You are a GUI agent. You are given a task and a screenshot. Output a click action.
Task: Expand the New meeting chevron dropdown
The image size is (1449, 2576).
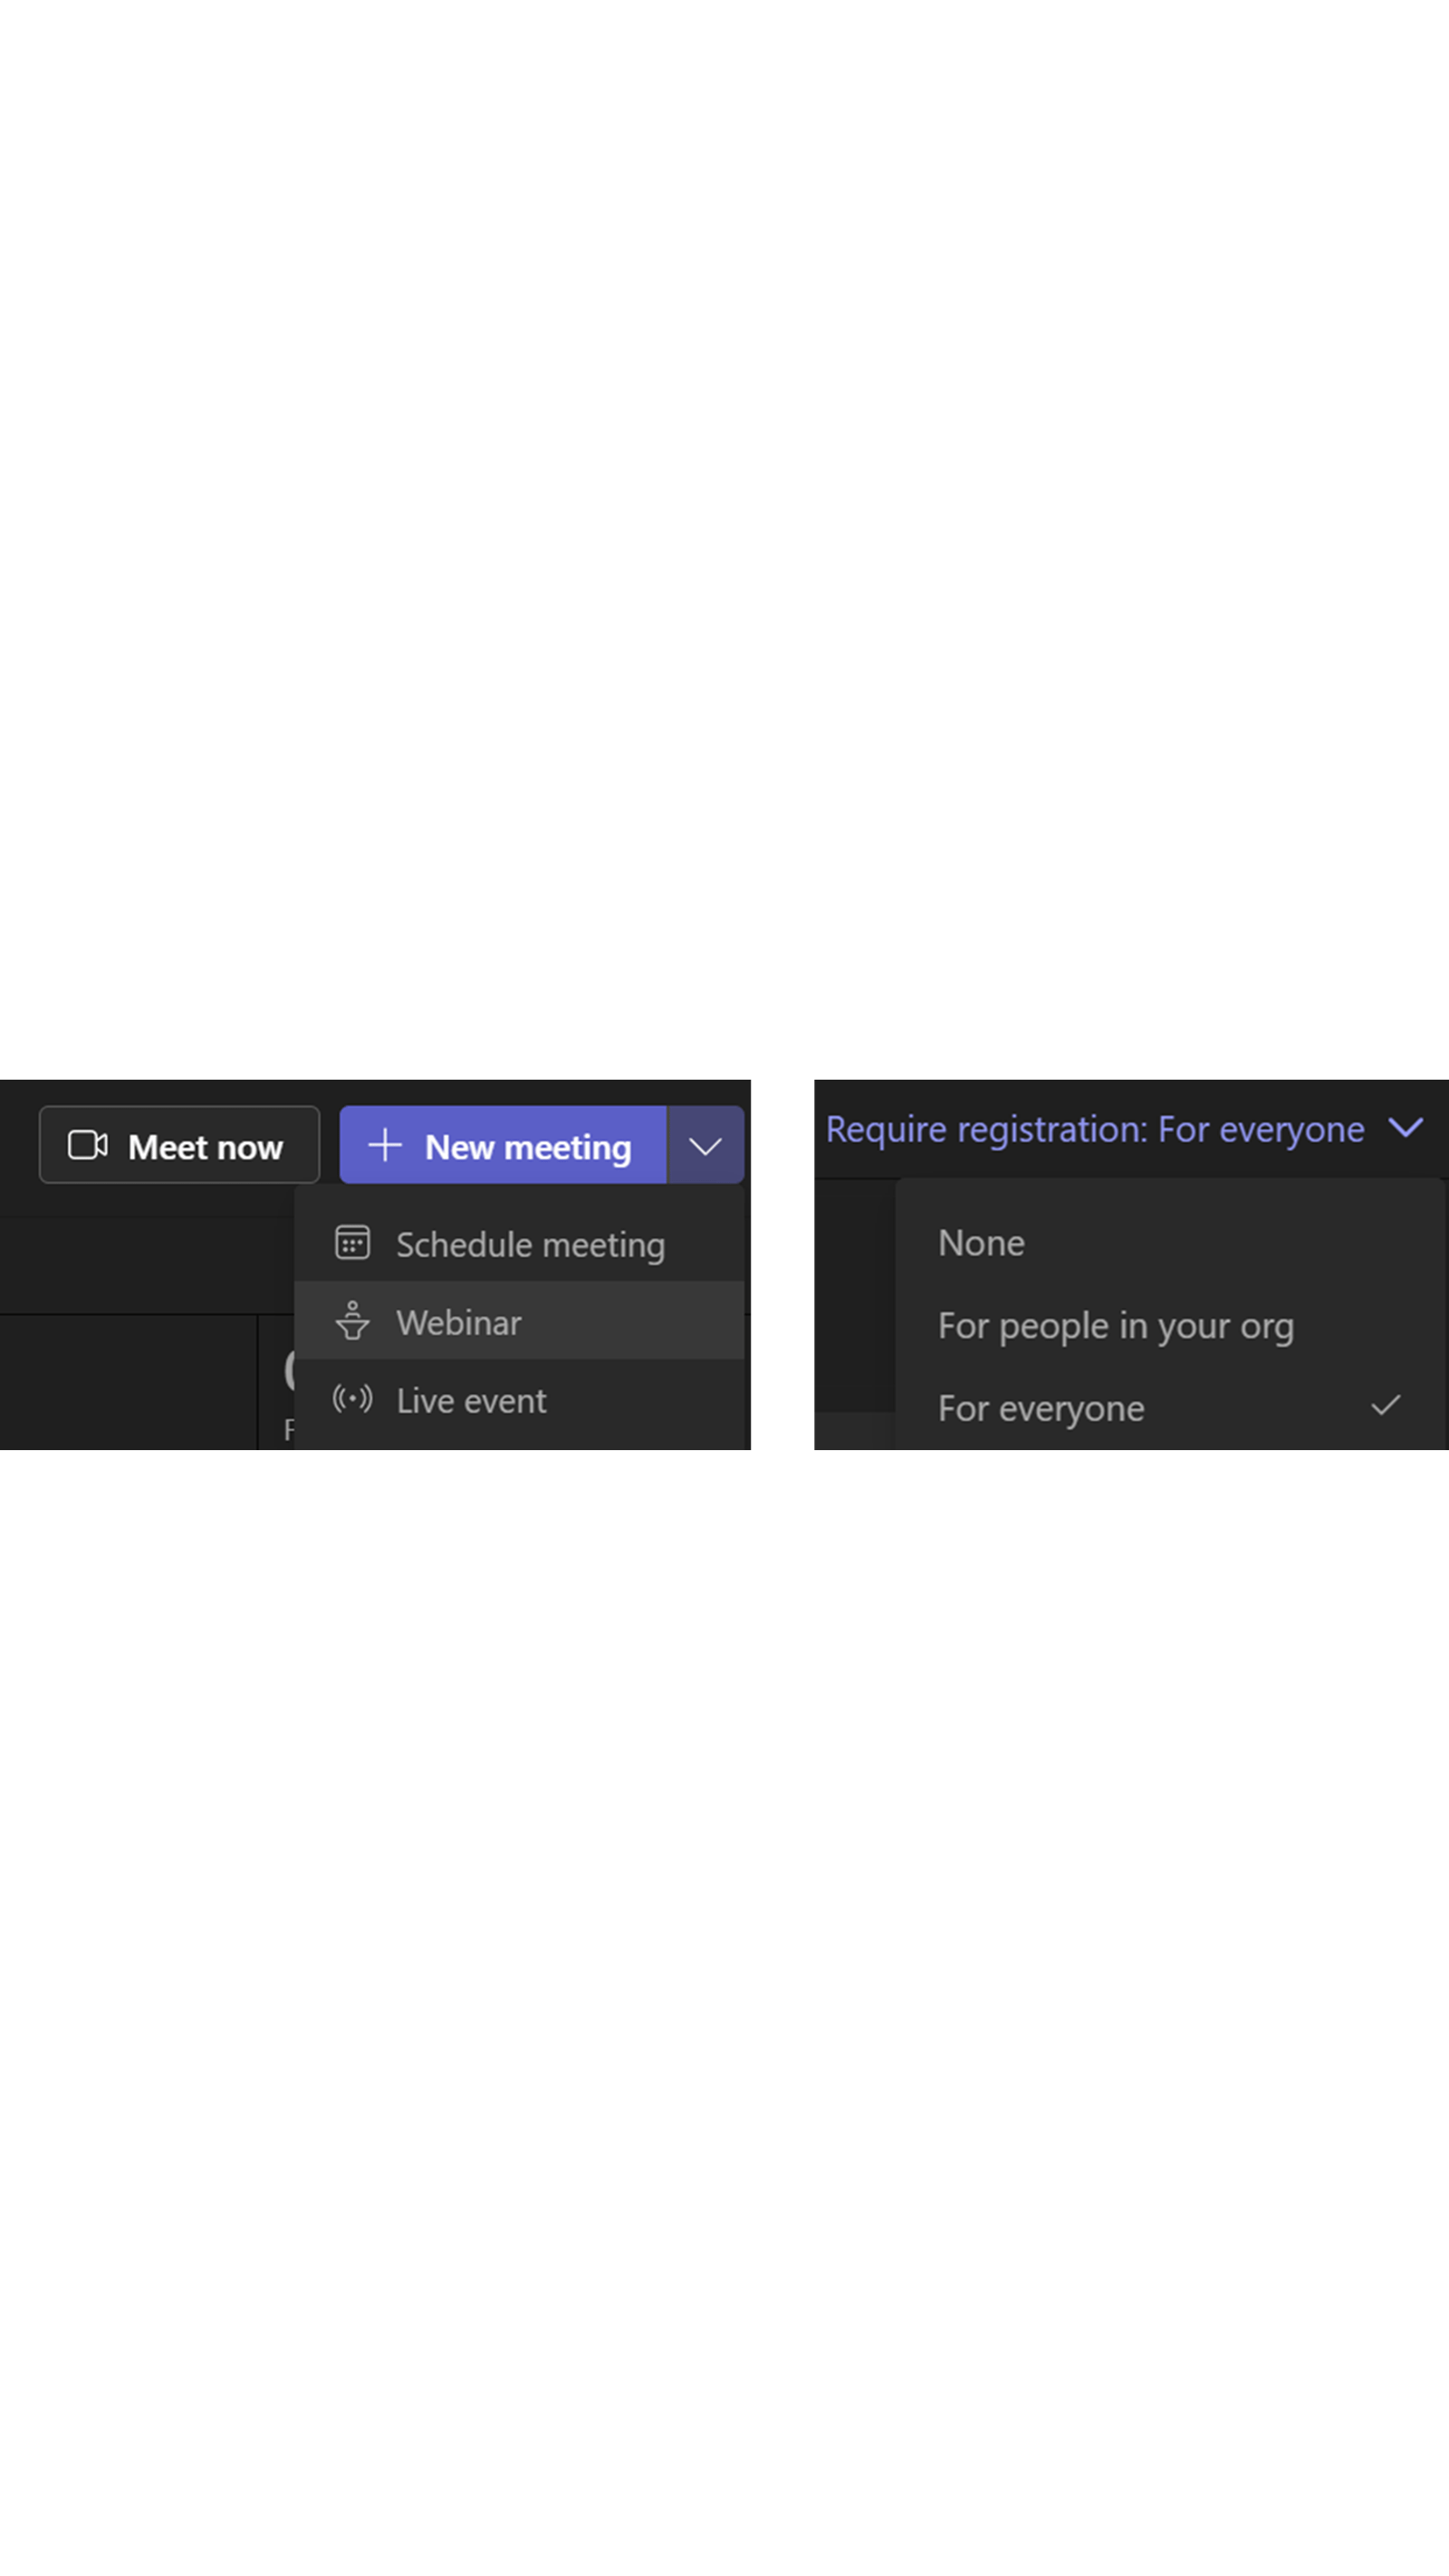[705, 1146]
